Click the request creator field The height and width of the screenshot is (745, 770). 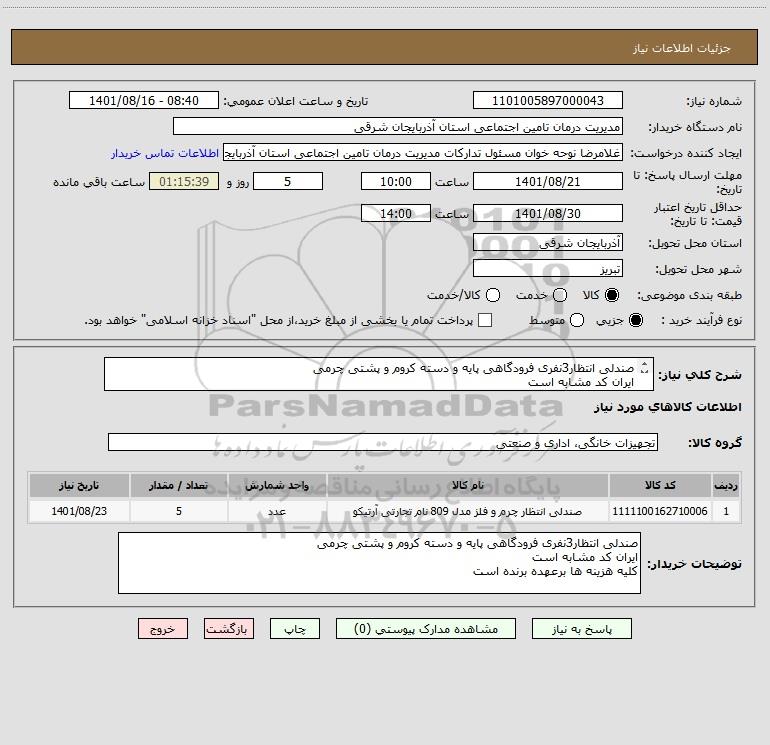pyautogui.click(x=423, y=153)
